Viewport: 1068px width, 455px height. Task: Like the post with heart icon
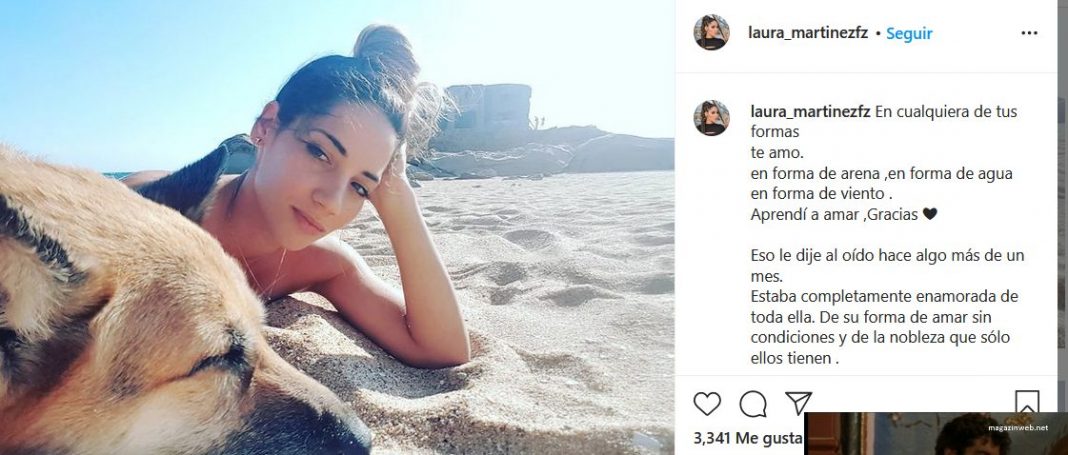point(706,404)
